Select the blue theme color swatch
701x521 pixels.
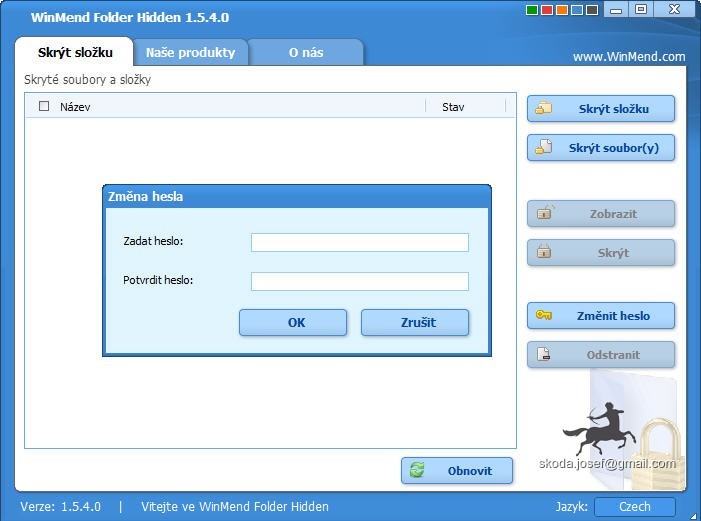[x=577, y=10]
